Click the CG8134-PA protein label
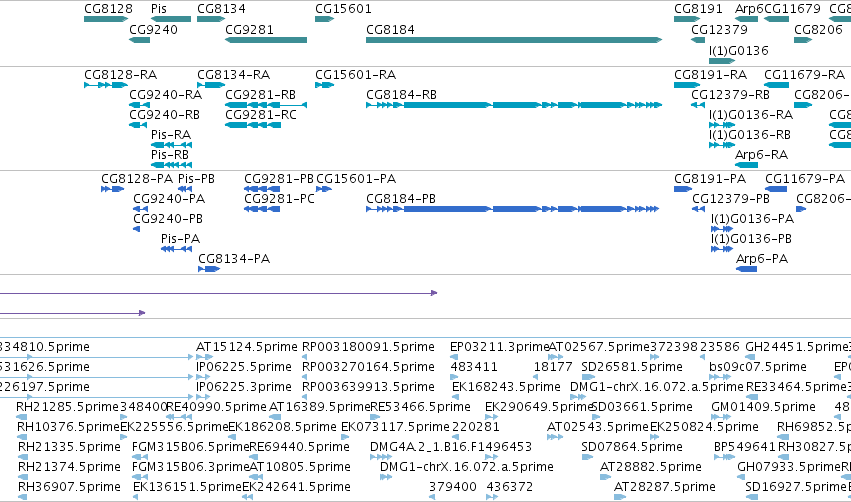Viewport: 851px width, 502px height. (234, 259)
